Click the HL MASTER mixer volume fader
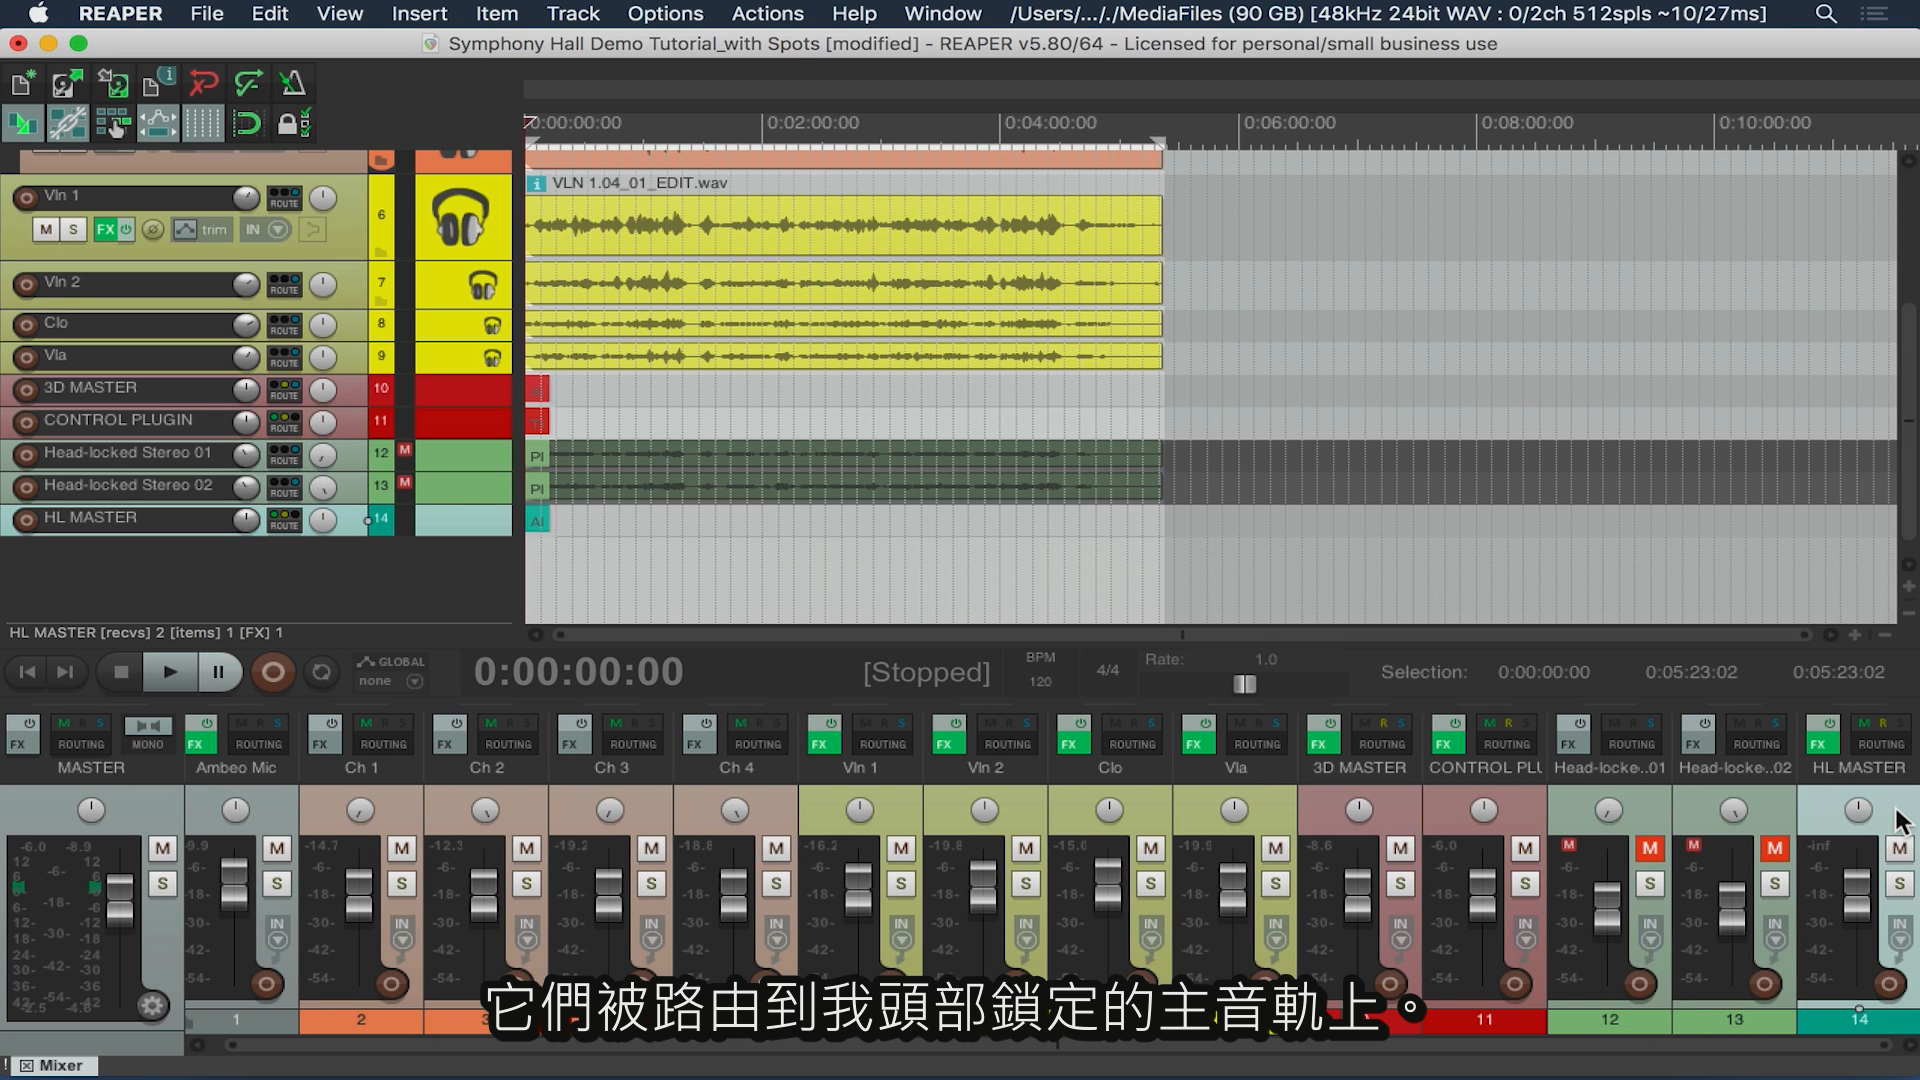The width and height of the screenshot is (1920, 1080). click(x=1856, y=894)
